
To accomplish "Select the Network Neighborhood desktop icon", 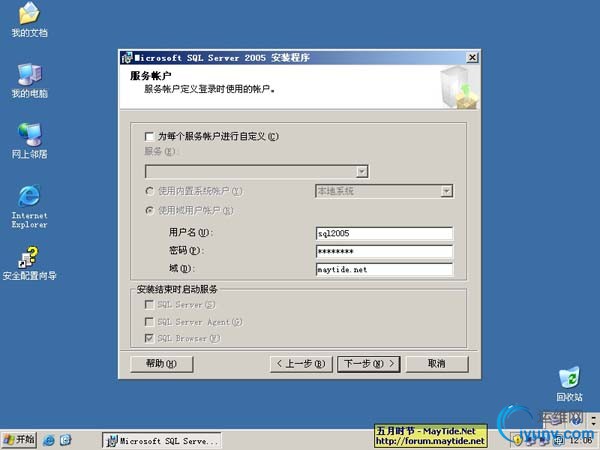I will 29,140.
